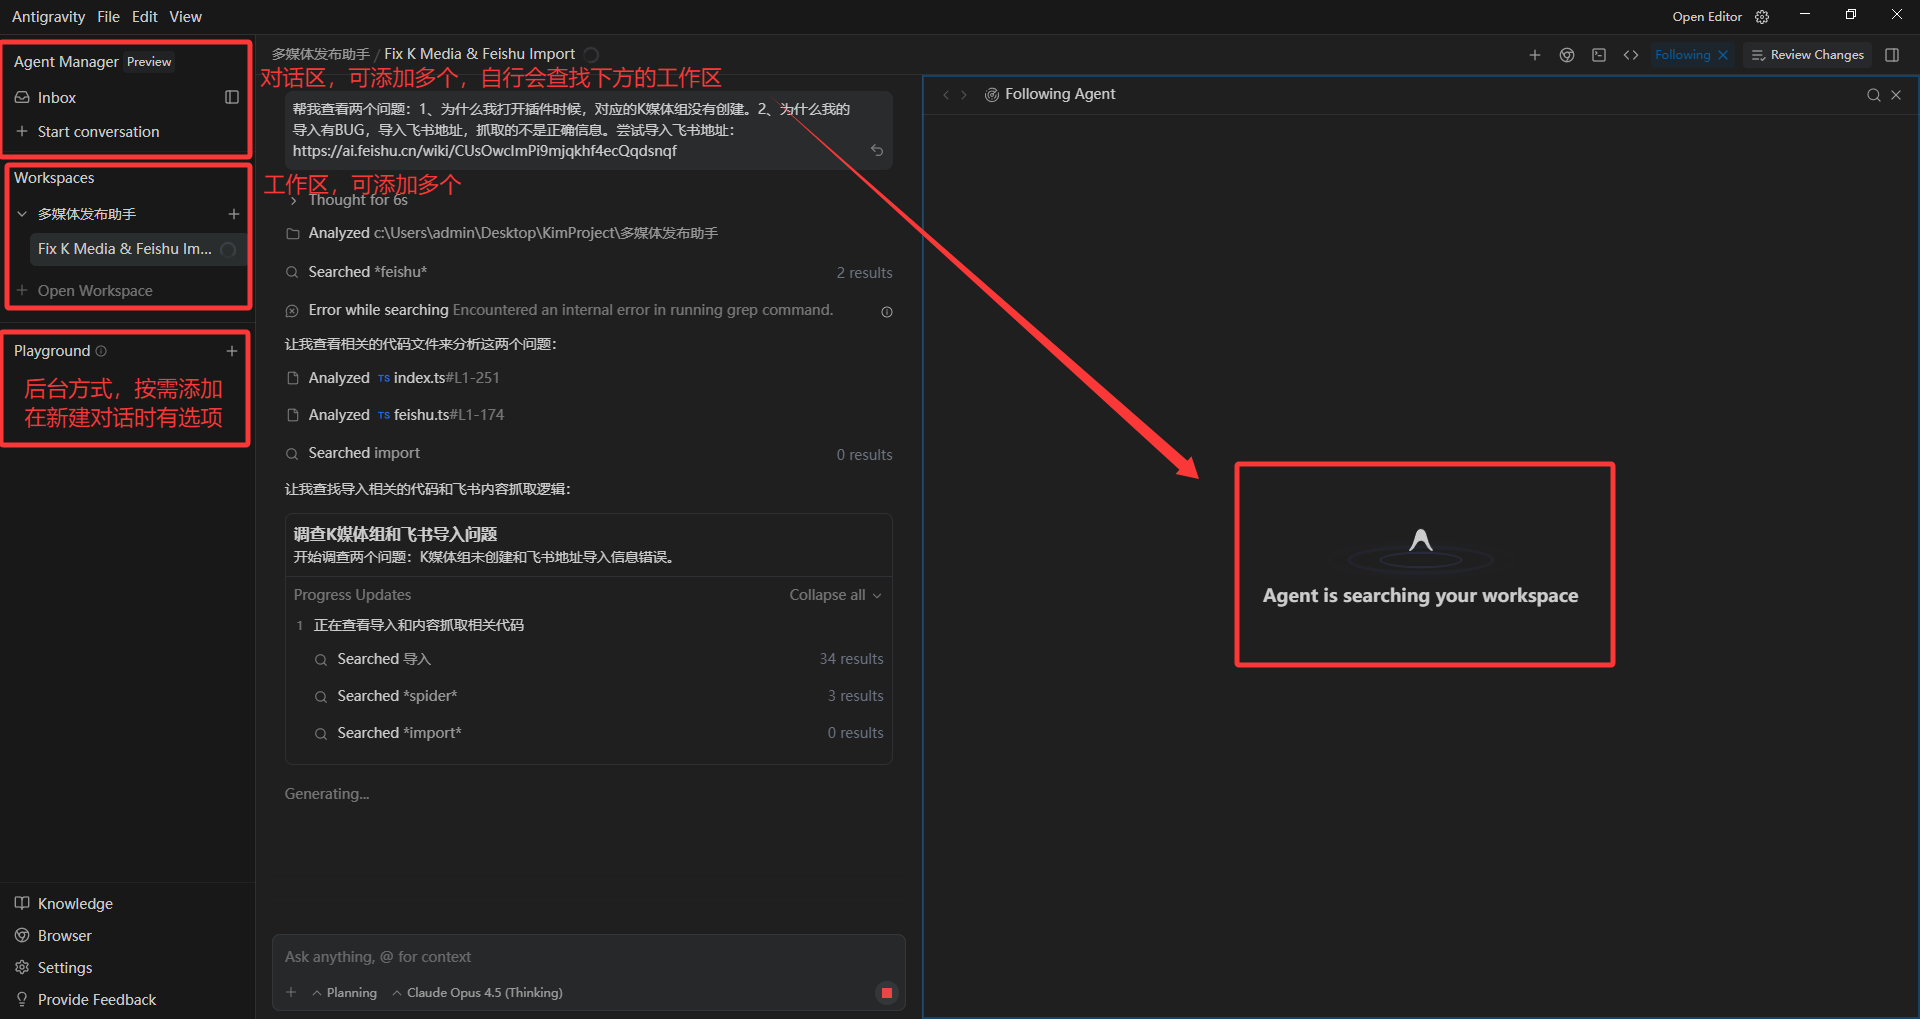This screenshot has width=1920, height=1019.
Task: Stop generation with the red stop button
Action: pyautogui.click(x=886, y=993)
